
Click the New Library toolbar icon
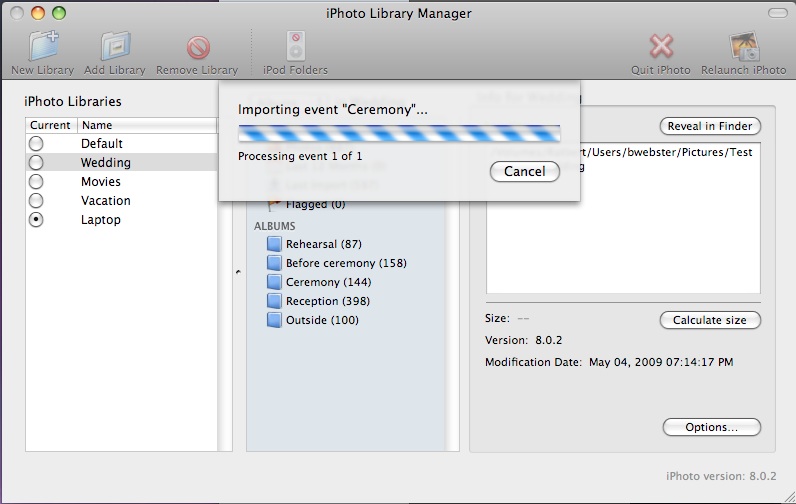click(x=42, y=48)
